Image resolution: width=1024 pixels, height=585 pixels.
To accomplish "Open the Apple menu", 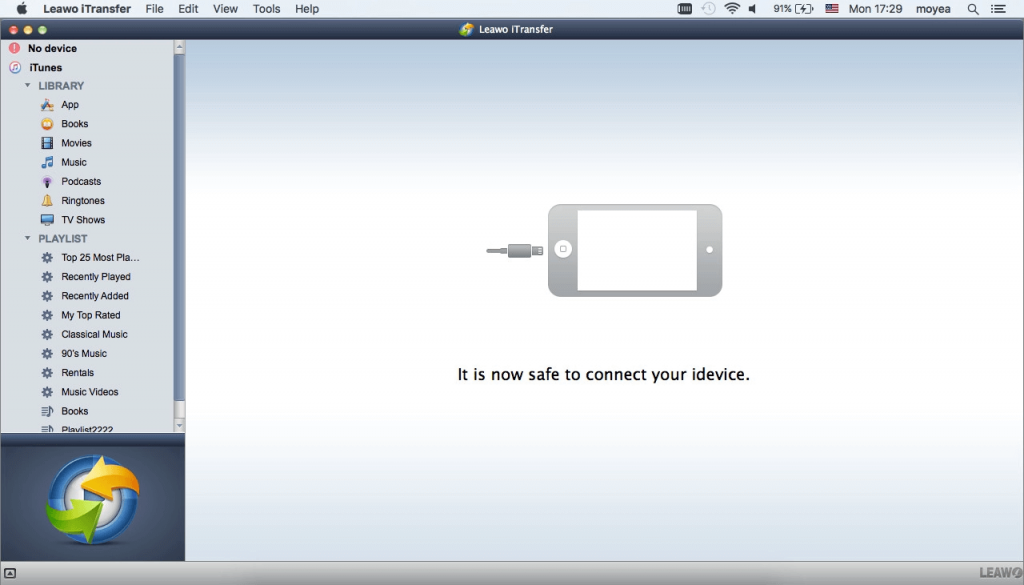I will point(22,8).
